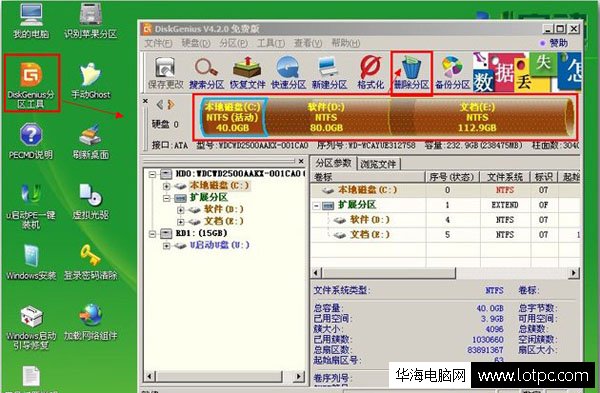Expand 文档(E:) tree node
The image size is (600, 393).
click(x=180, y=222)
